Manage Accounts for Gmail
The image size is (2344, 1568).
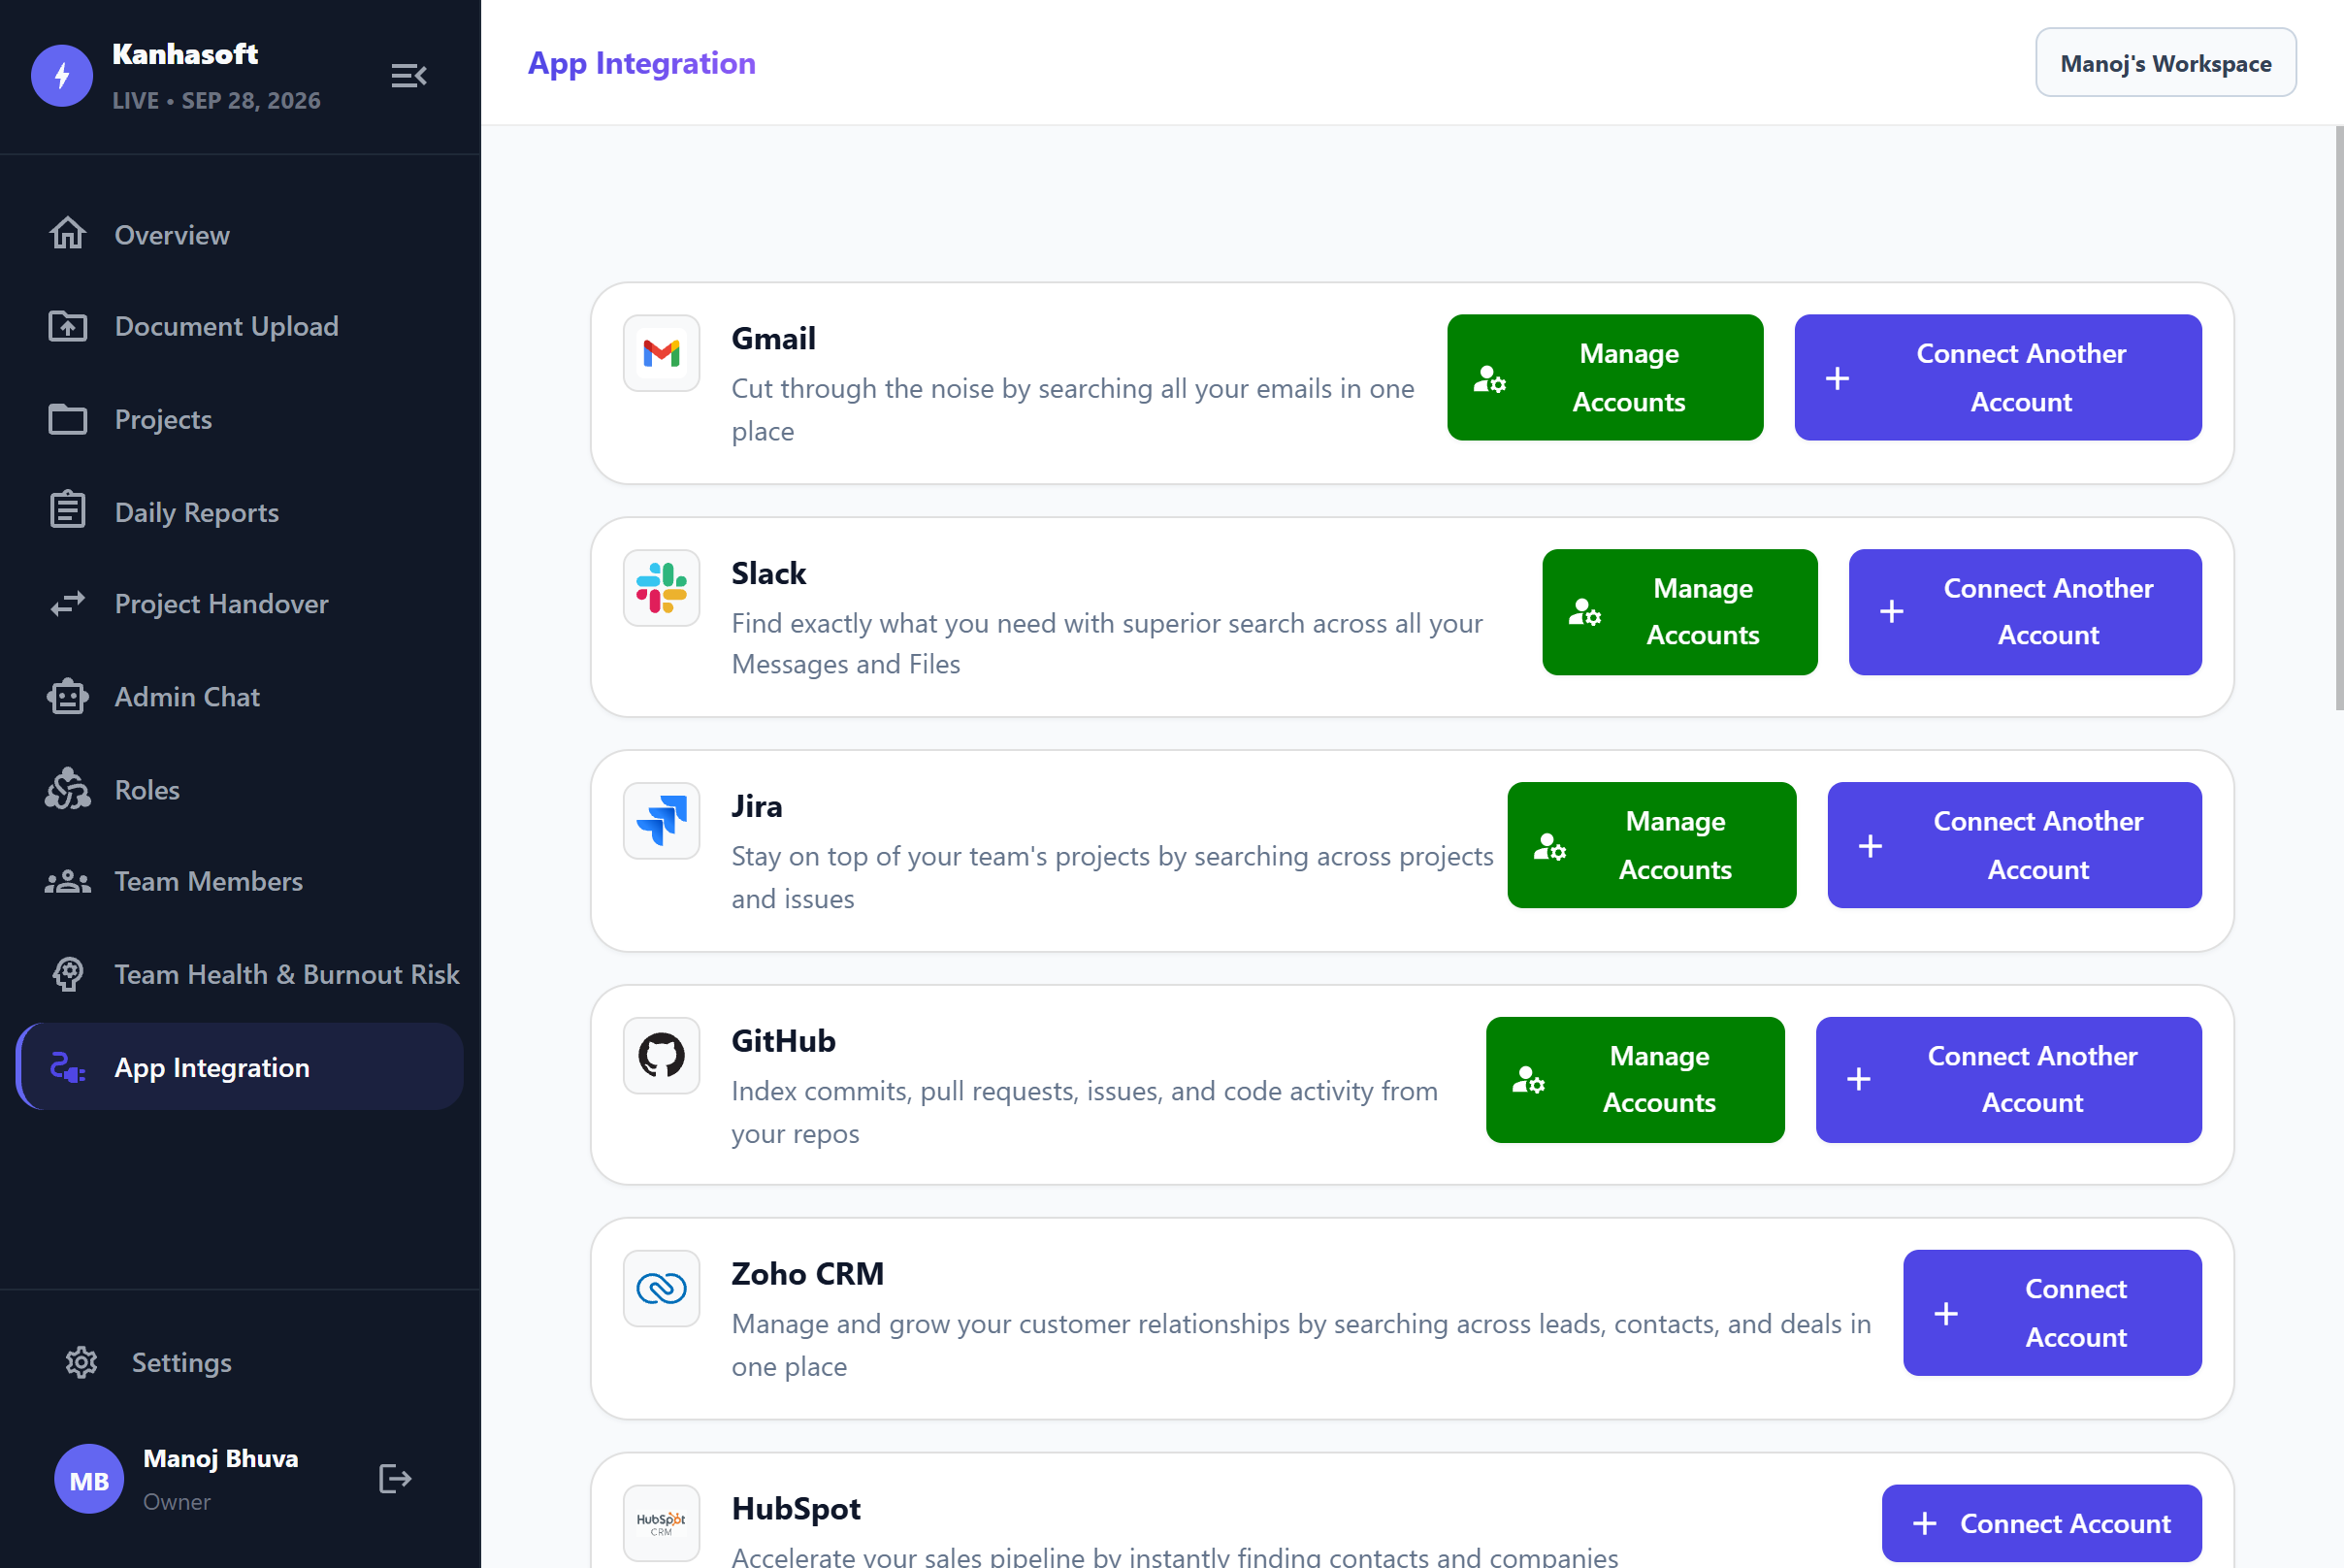click(x=1605, y=378)
